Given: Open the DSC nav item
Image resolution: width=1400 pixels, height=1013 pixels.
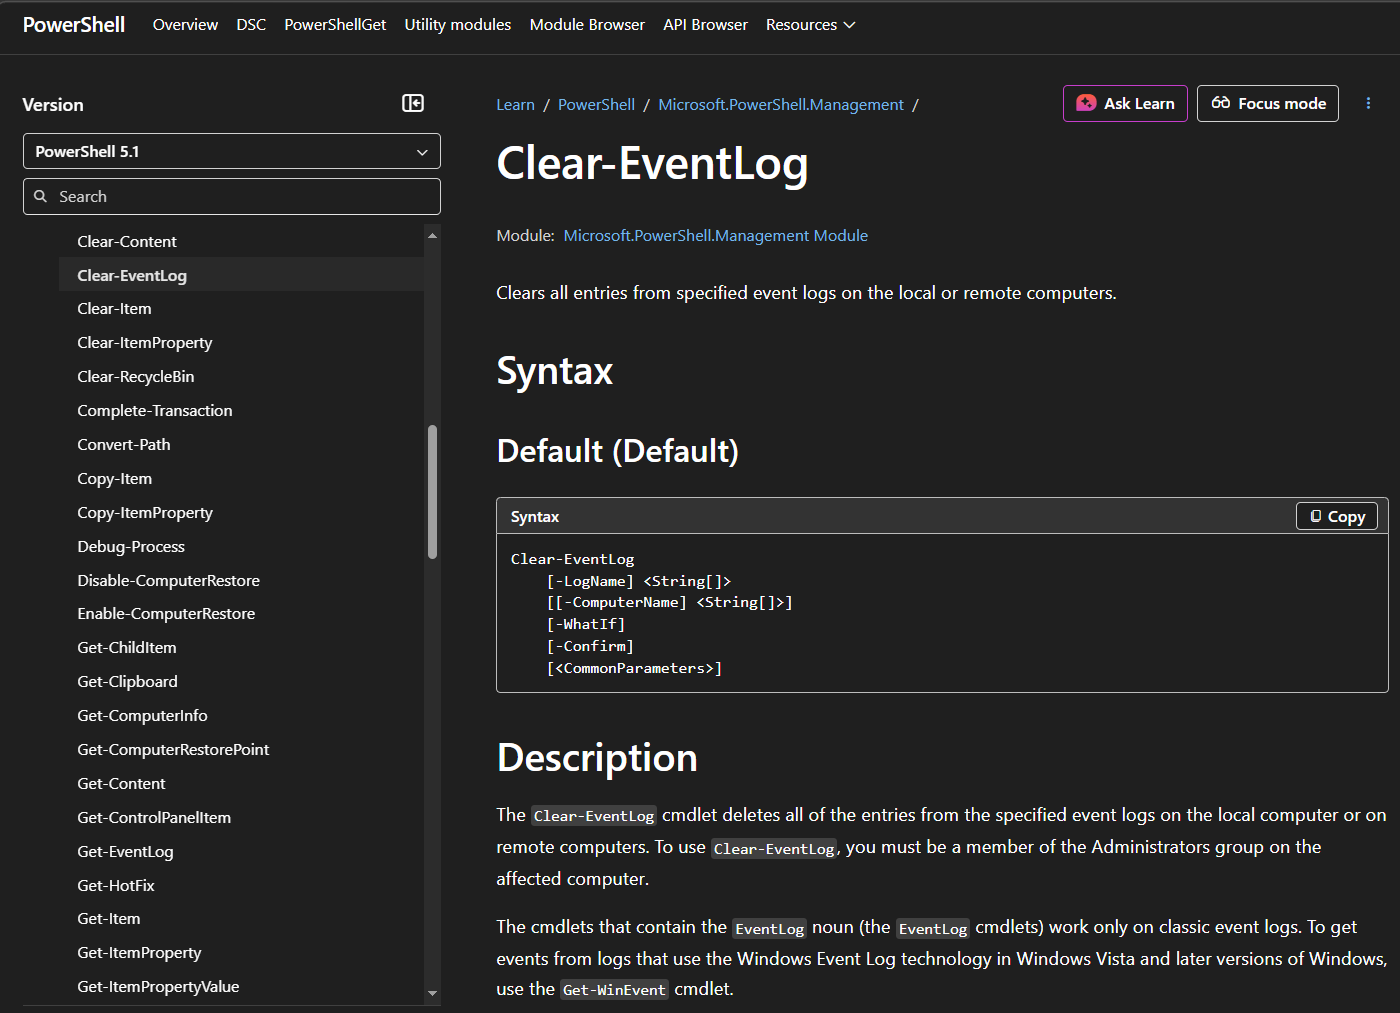Looking at the screenshot, I should point(251,25).
